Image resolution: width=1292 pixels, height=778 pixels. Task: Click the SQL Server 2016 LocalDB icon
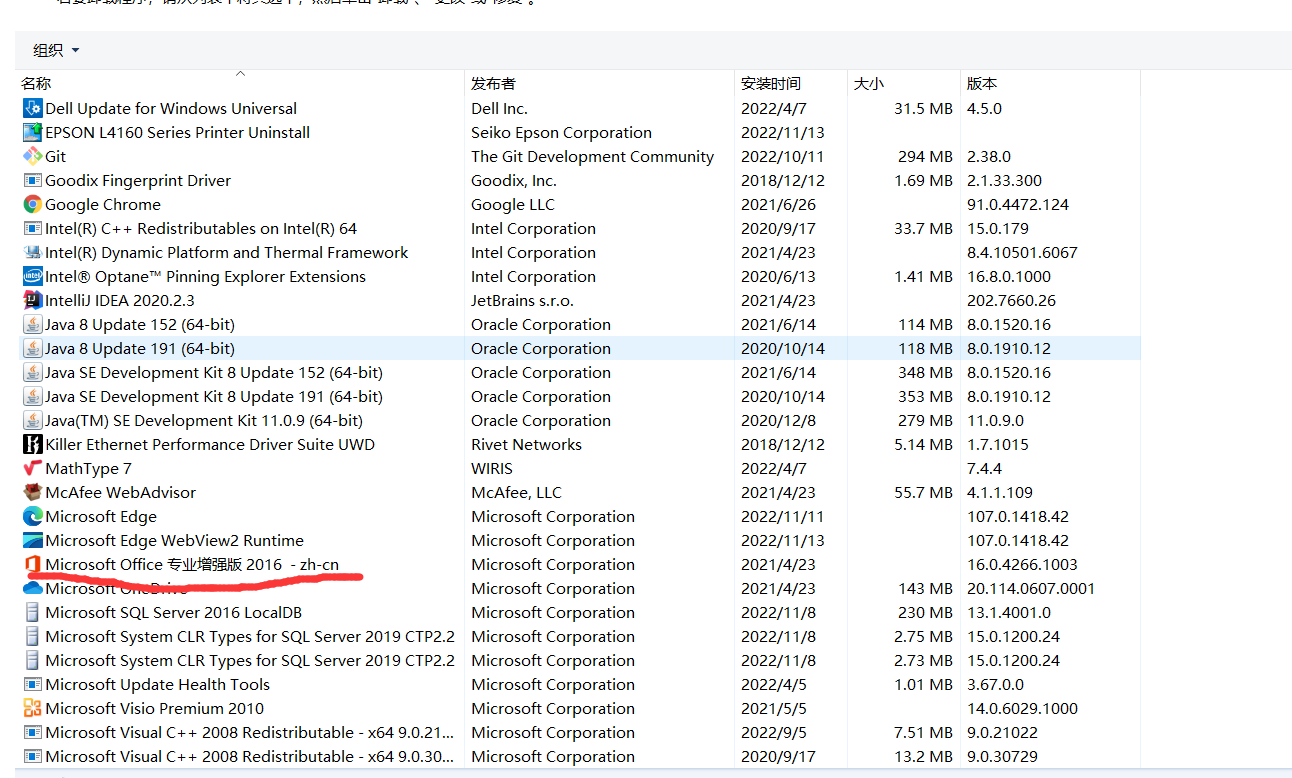[32, 612]
